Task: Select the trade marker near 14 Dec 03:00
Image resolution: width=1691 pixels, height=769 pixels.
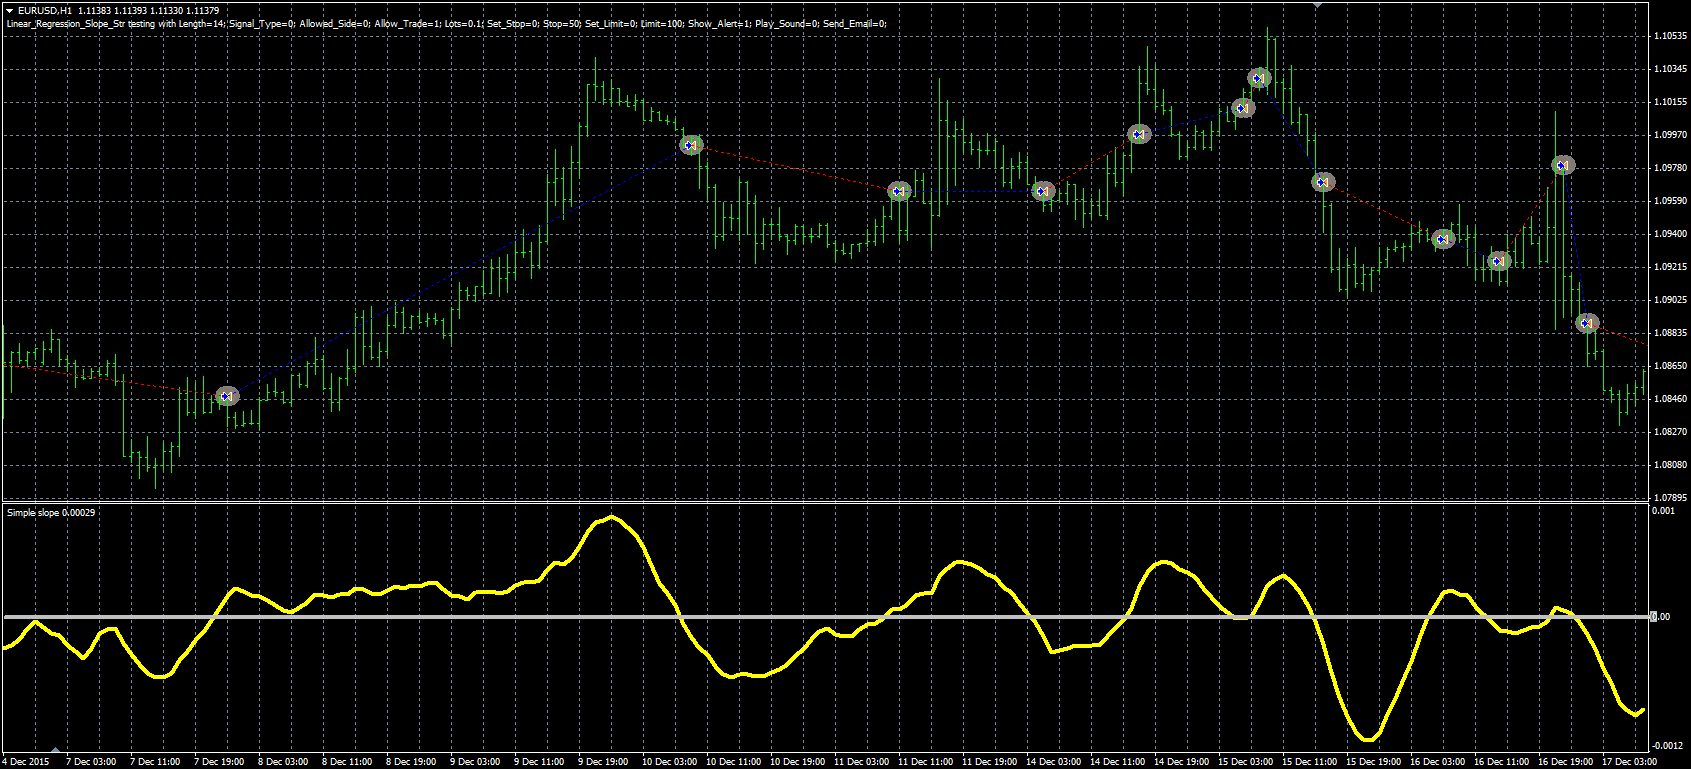Action: pos(1043,190)
